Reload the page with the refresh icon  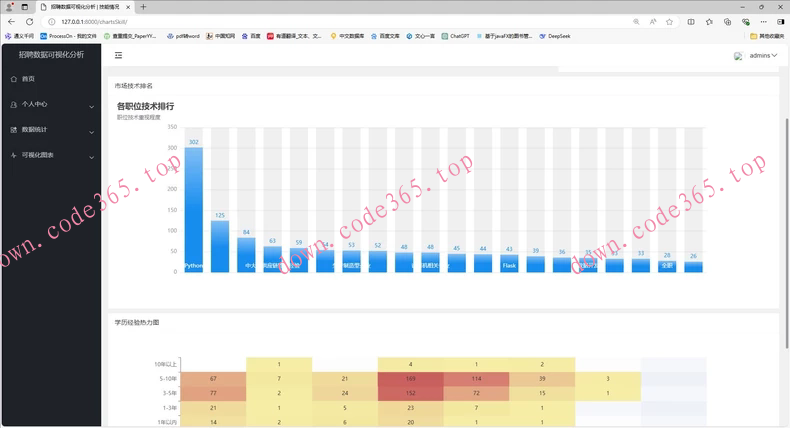29,21
